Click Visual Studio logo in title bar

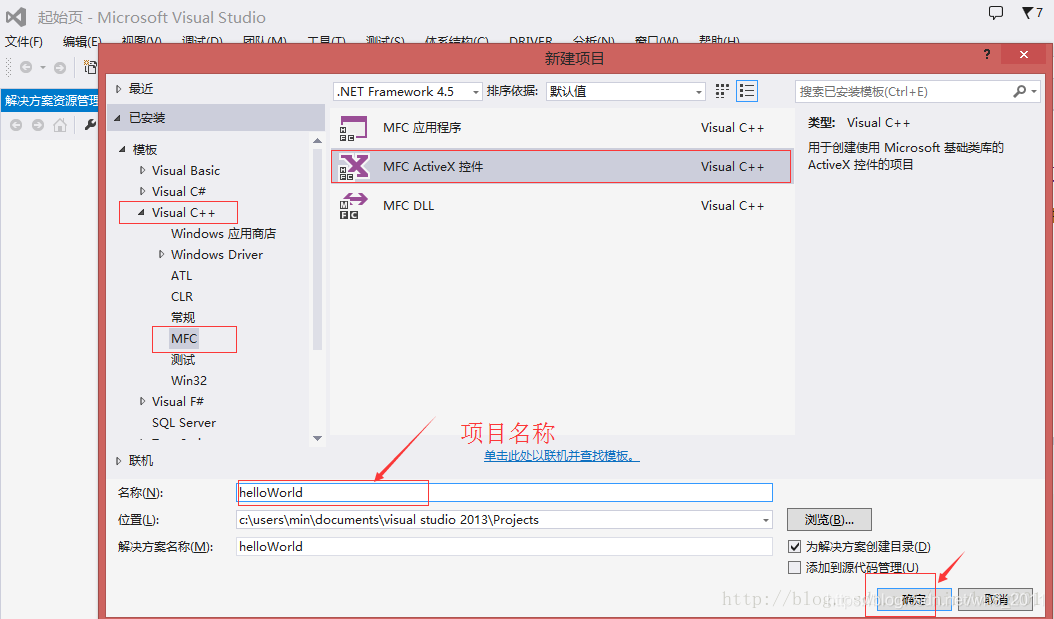point(16,17)
